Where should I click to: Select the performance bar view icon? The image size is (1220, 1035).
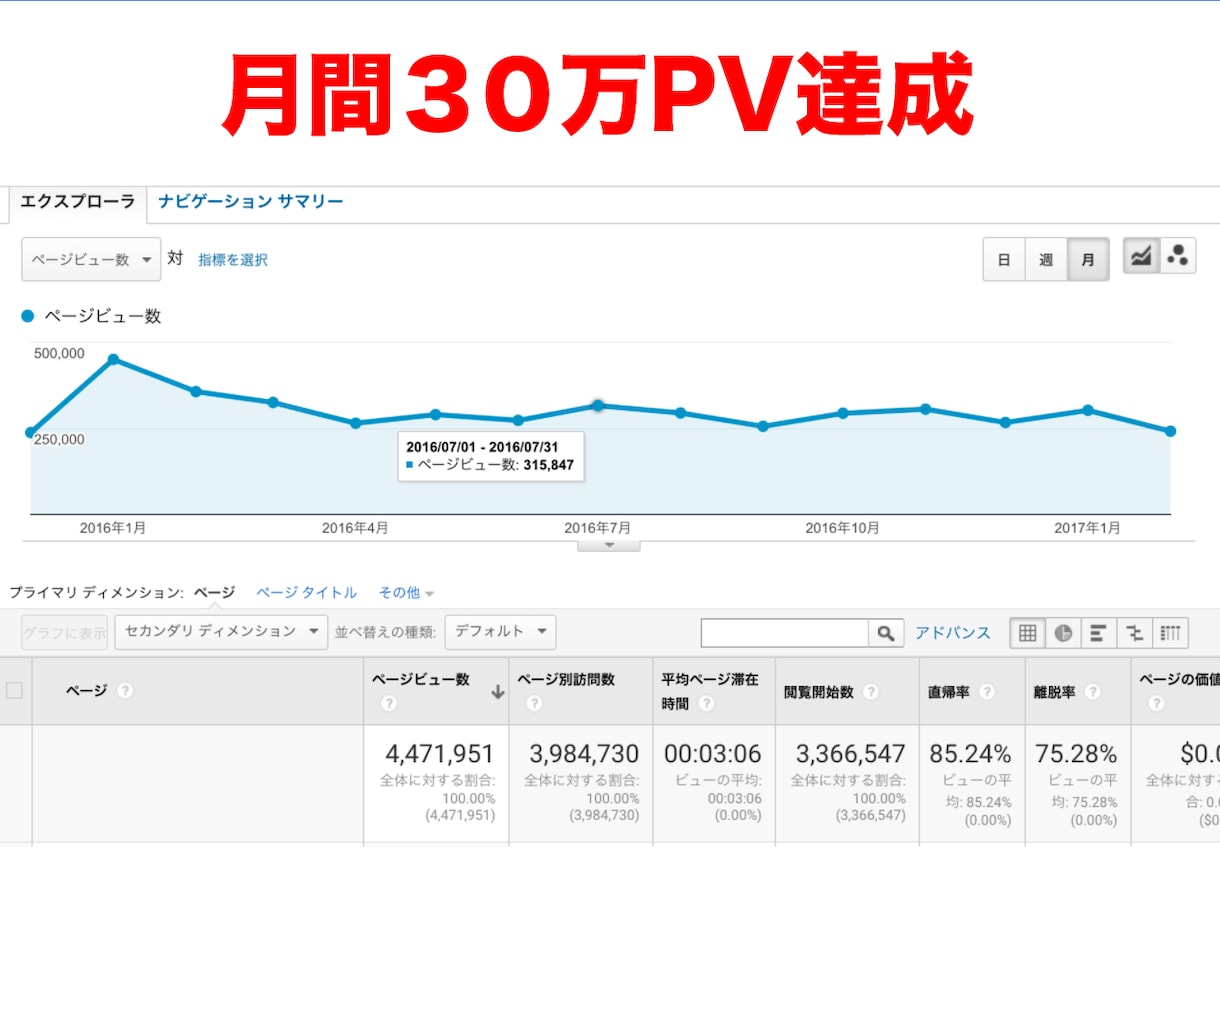(x=1098, y=633)
